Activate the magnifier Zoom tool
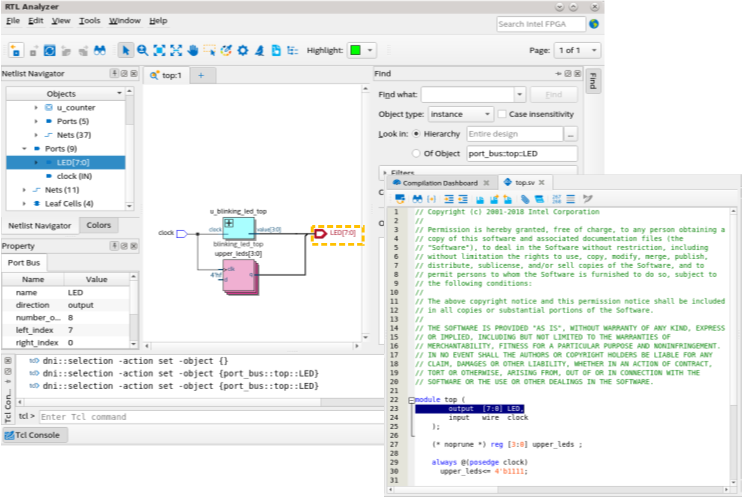742x497 pixels. [142, 50]
